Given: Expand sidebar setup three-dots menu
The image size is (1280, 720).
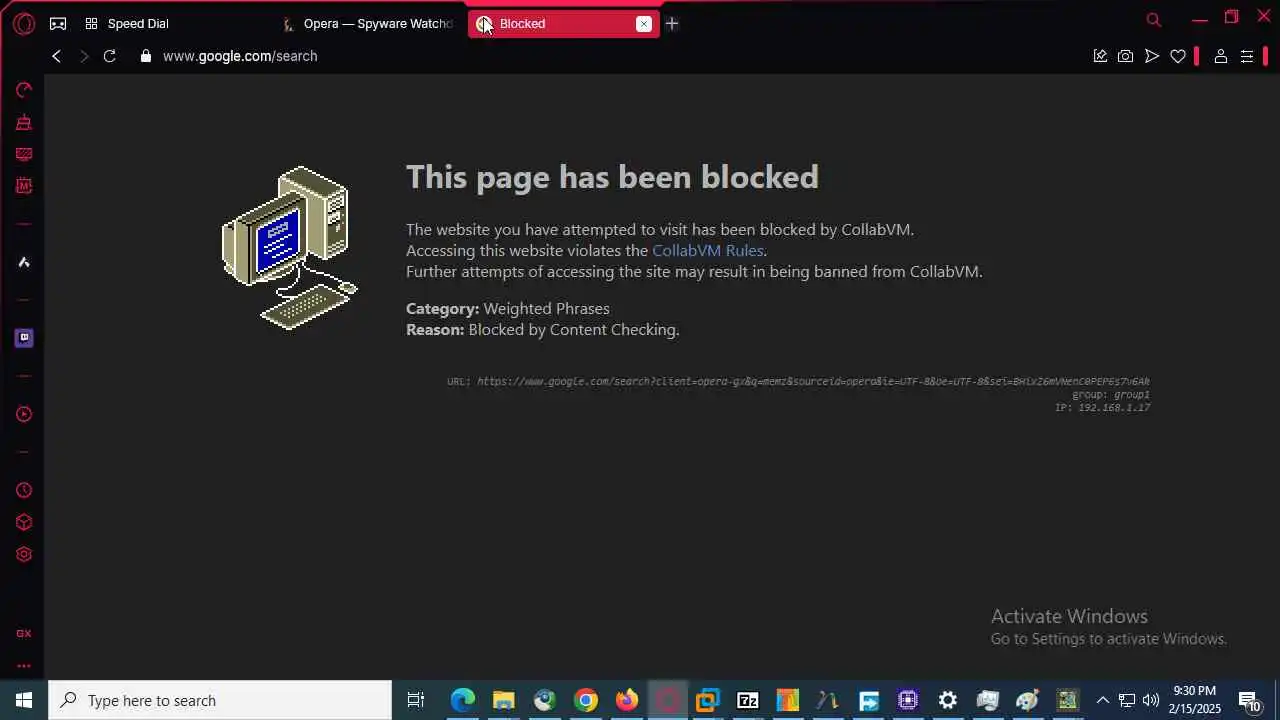Looking at the screenshot, I should click(x=24, y=666).
